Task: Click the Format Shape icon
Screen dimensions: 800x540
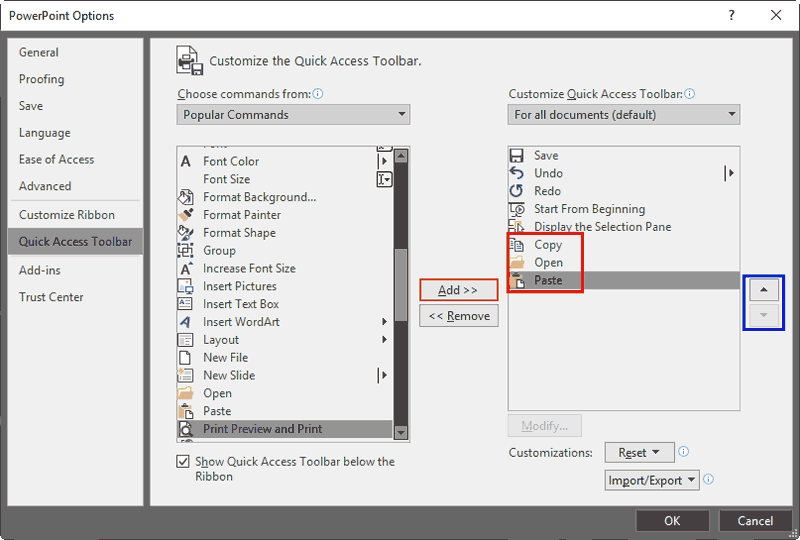Action: tap(185, 233)
